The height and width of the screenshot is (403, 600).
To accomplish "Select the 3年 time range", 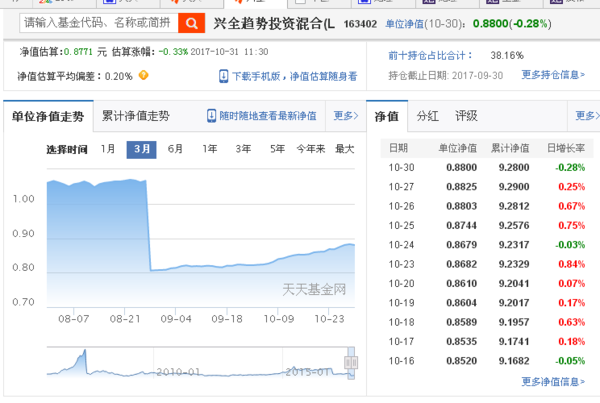I will tap(243, 149).
